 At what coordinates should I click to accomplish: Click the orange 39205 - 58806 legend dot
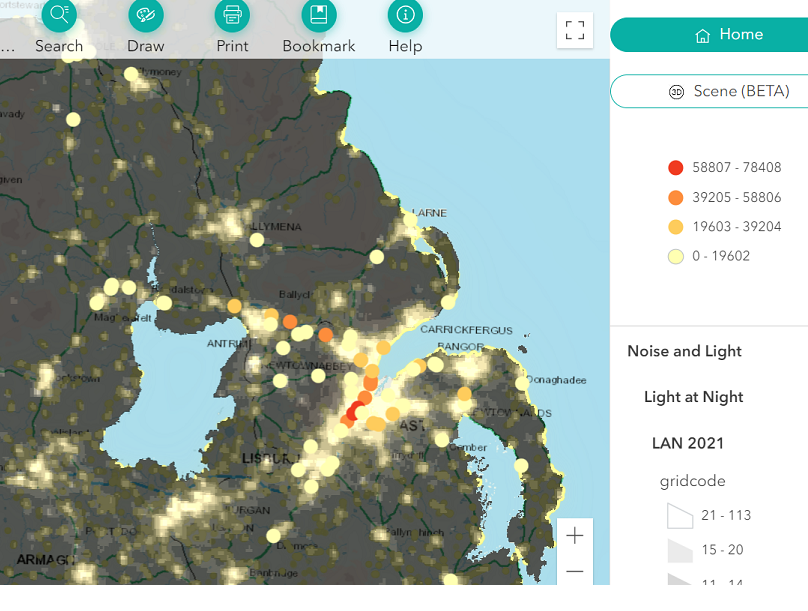pyautogui.click(x=676, y=198)
